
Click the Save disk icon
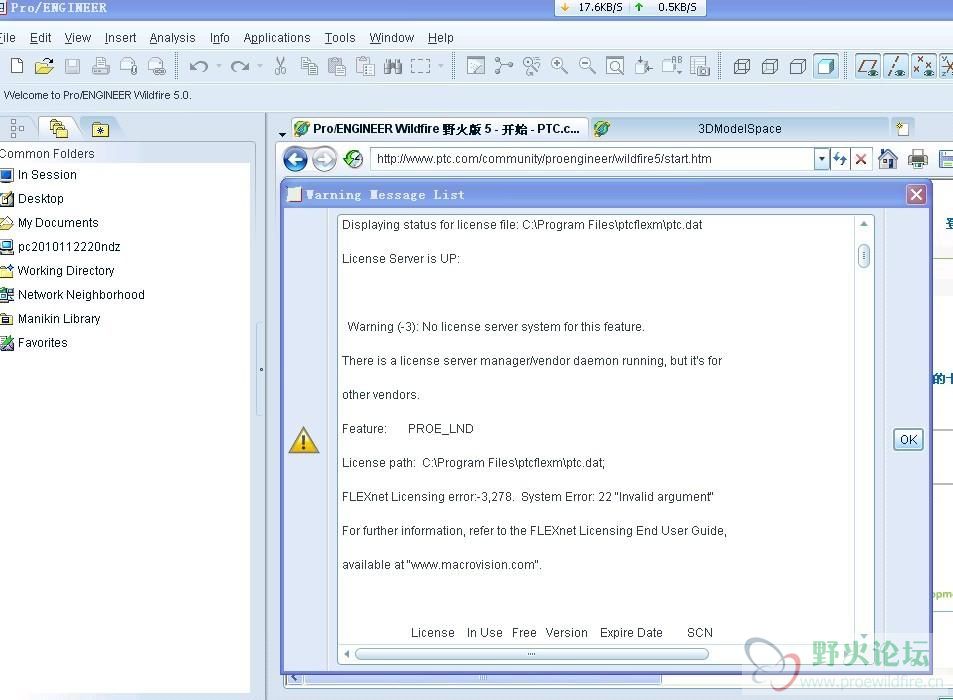pos(72,66)
